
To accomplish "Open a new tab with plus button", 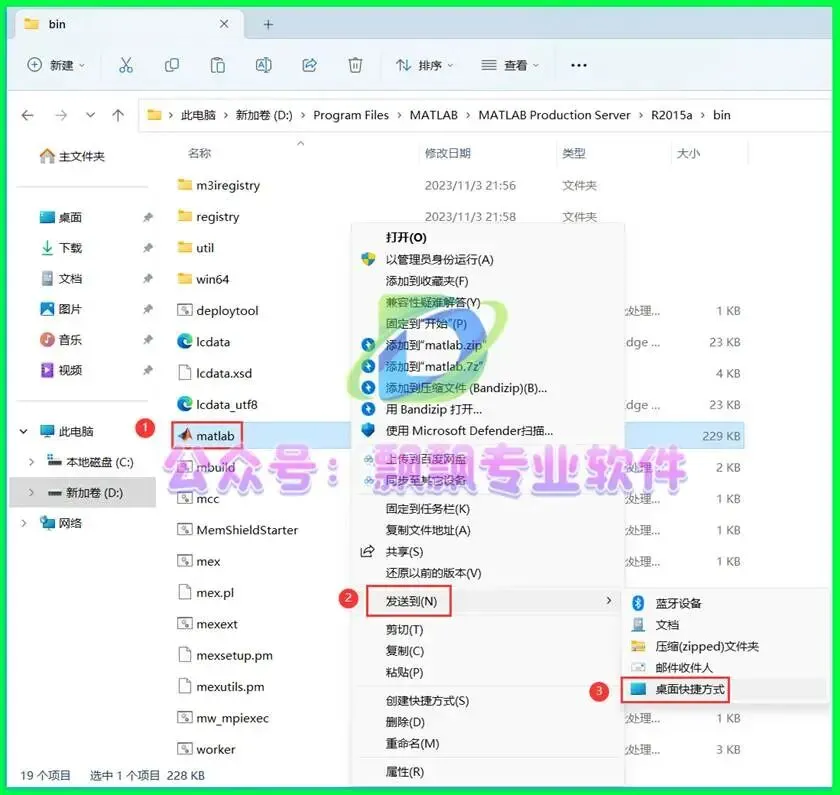I will coord(268,24).
